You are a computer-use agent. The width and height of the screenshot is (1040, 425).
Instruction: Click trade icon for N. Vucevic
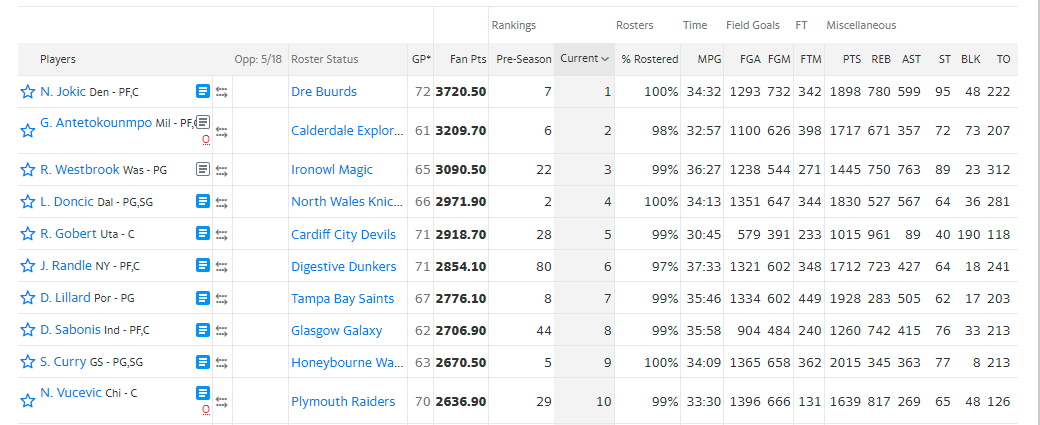point(222,402)
